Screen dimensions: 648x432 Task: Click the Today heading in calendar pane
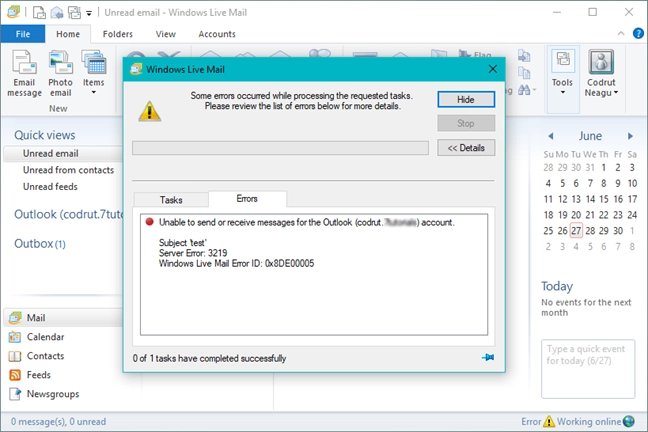pos(557,286)
